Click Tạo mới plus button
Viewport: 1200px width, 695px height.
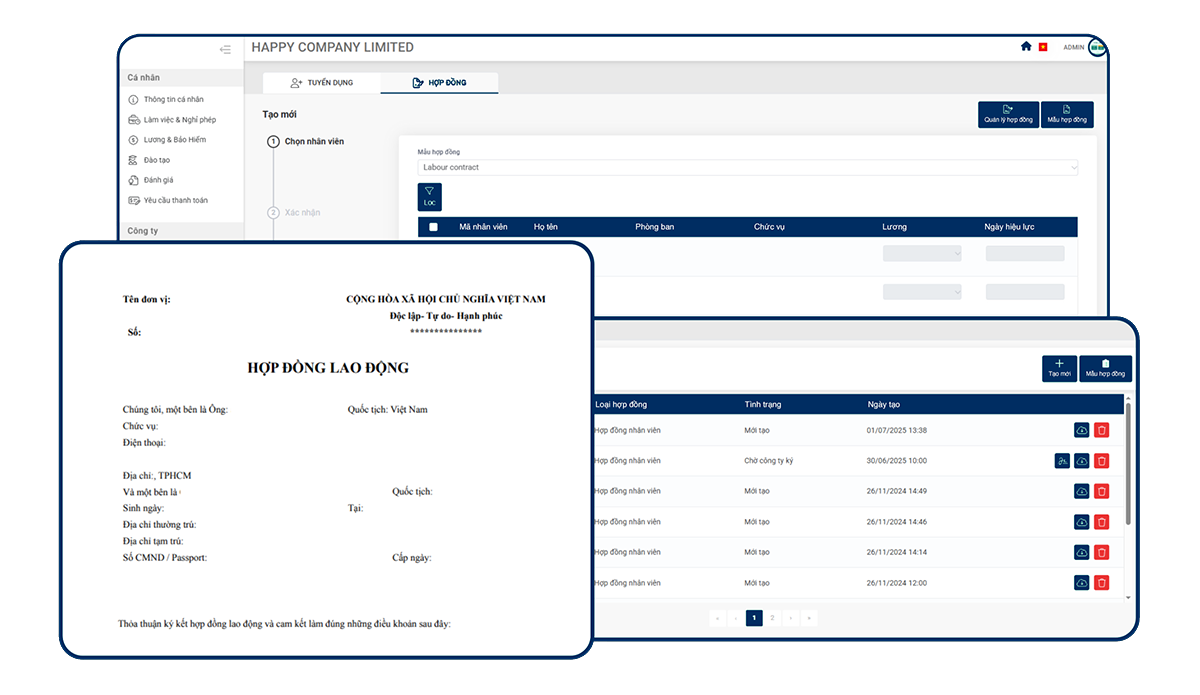[1059, 368]
